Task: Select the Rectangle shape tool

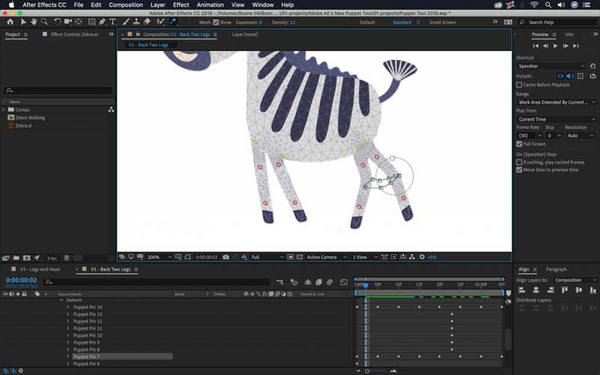Action: (x=92, y=22)
